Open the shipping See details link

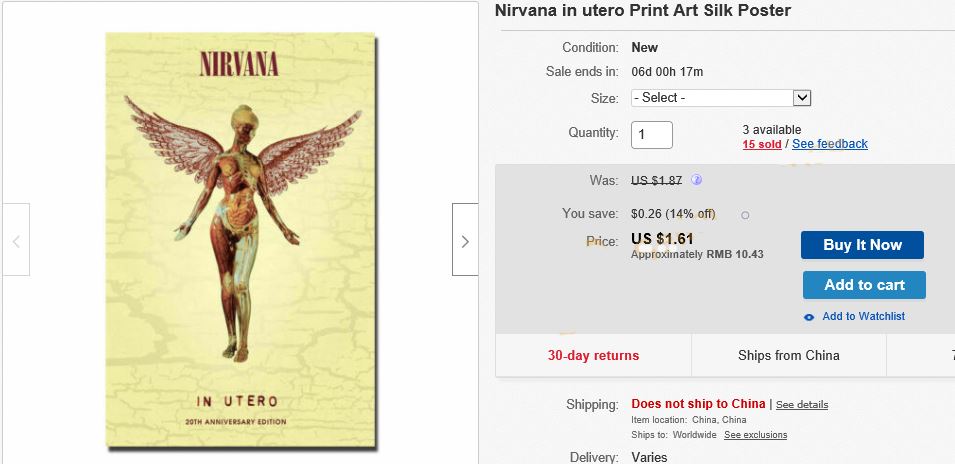pyautogui.click(x=802, y=405)
